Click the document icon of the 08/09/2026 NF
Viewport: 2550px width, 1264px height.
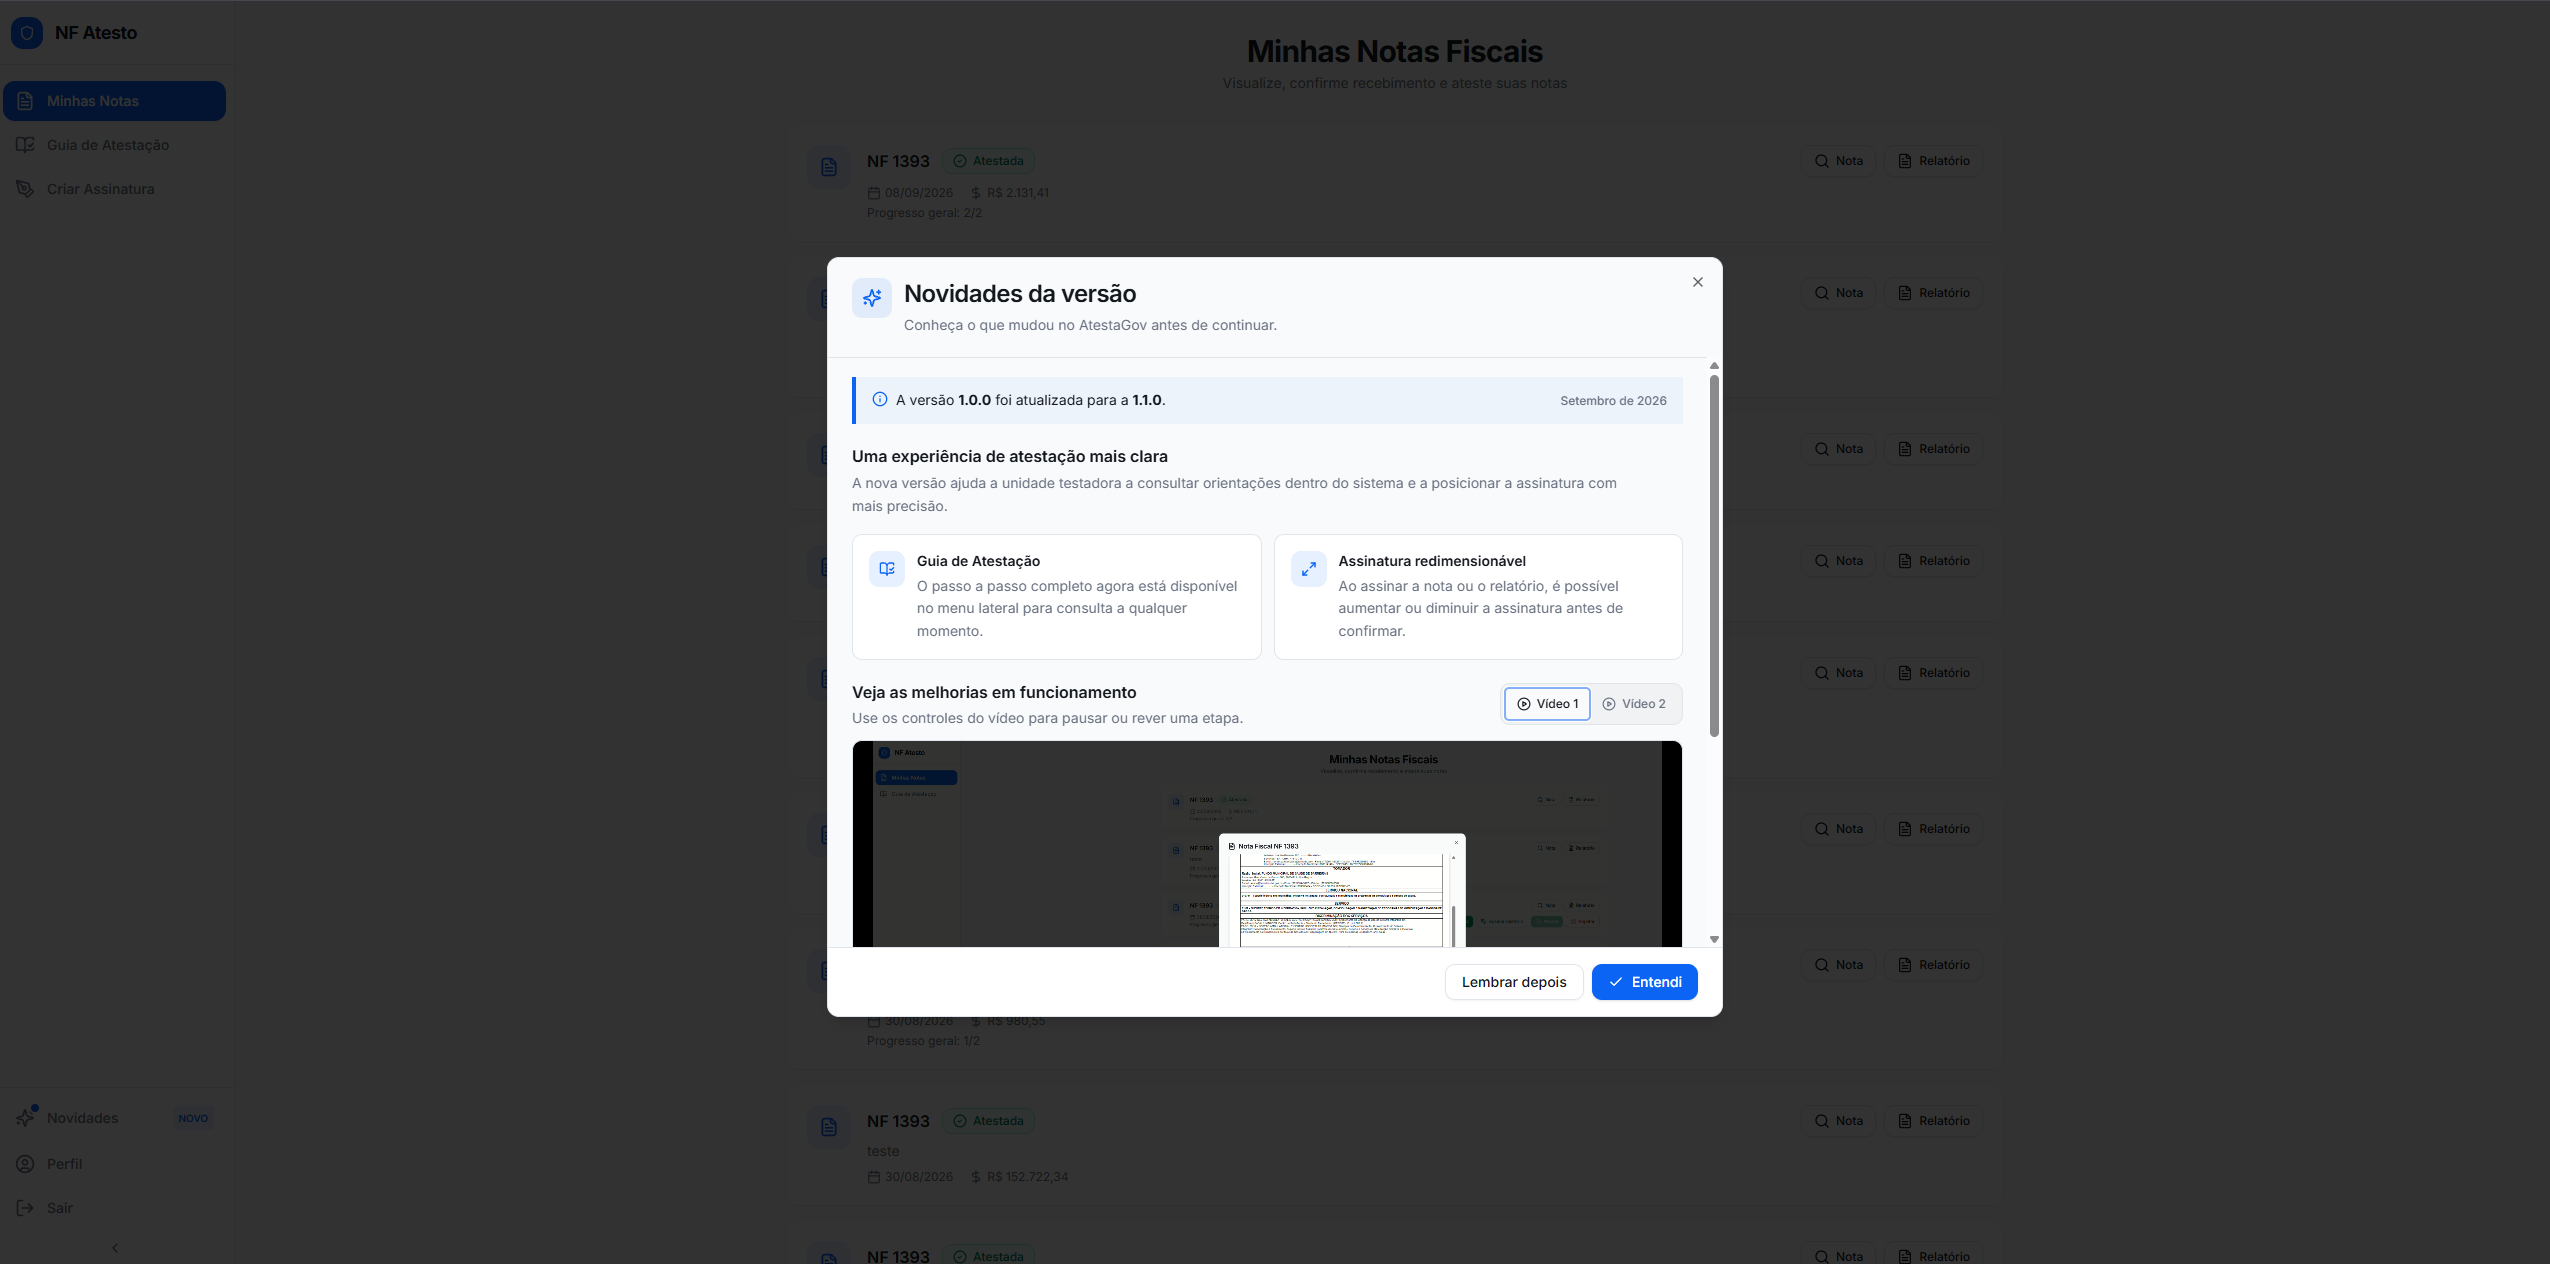[829, 167]
